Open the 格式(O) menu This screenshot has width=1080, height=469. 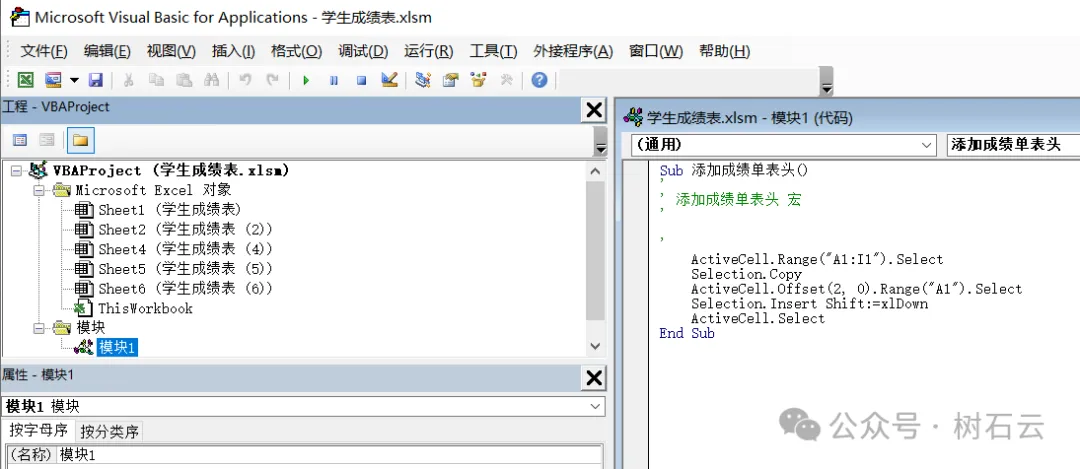pos(296,51)
